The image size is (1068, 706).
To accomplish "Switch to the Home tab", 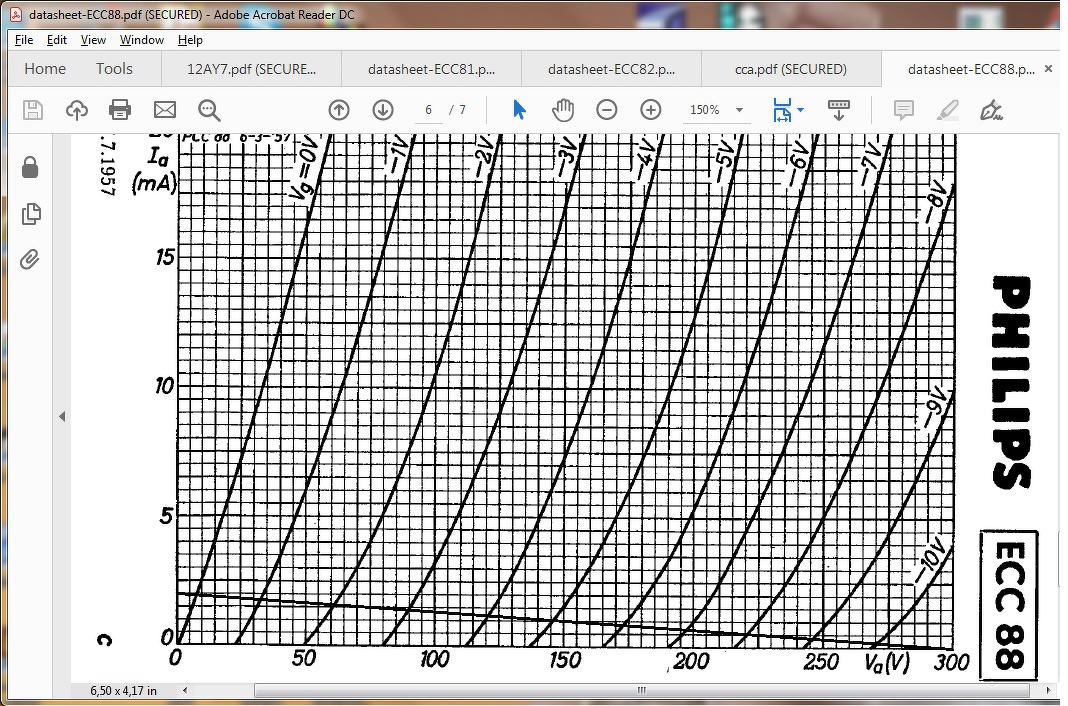I will click(45, 69).
